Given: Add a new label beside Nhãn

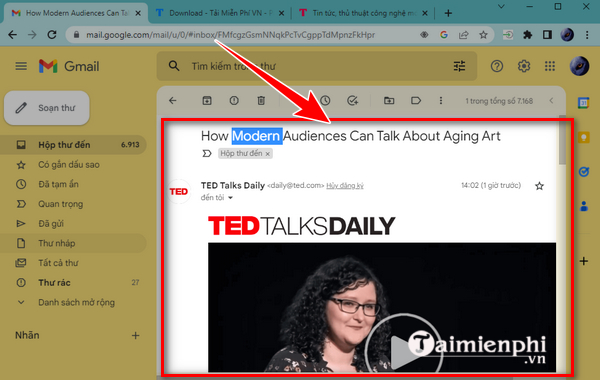Looking at the screenshot, I should tap(135, 336).
